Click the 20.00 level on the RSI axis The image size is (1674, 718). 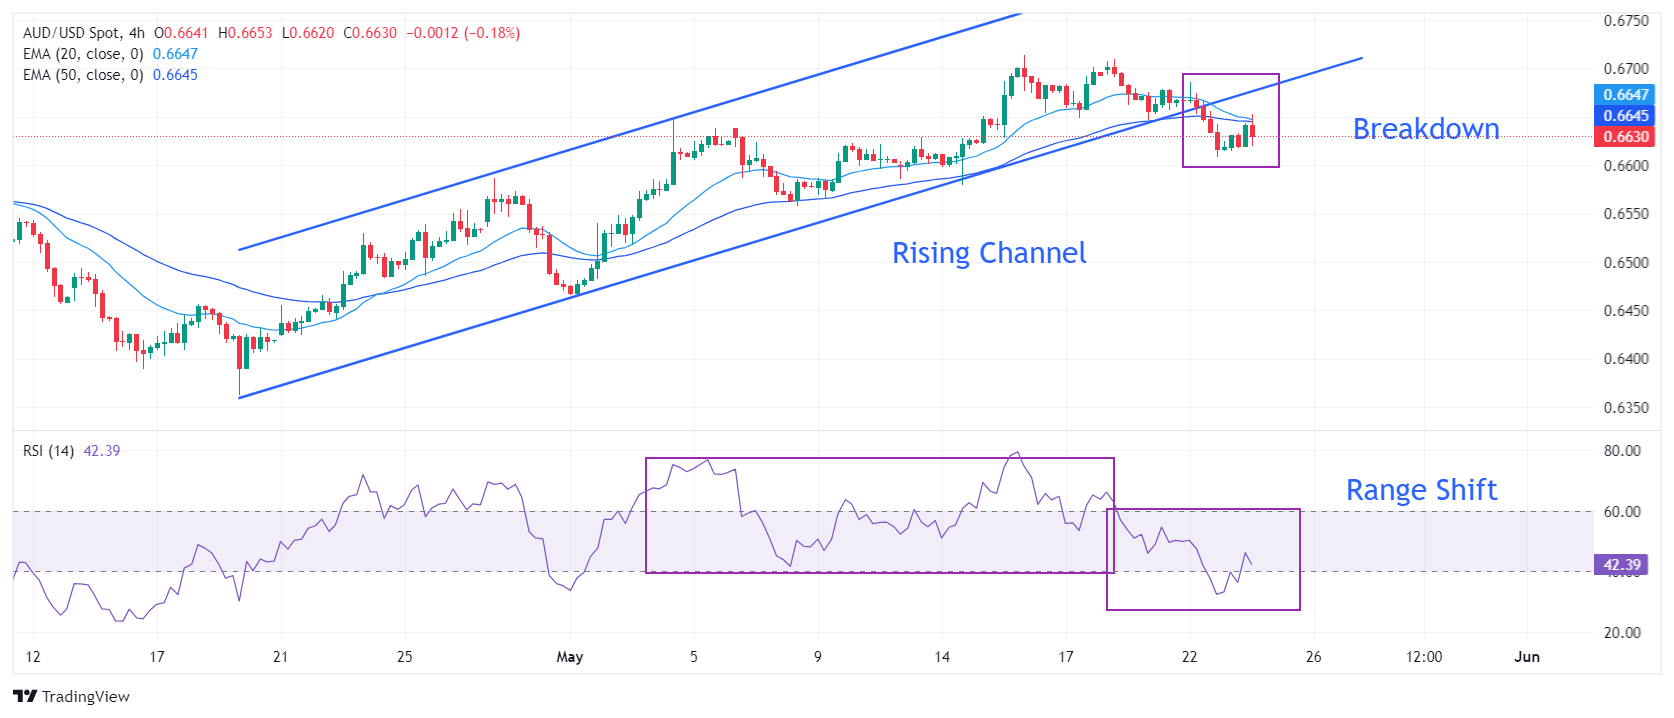click(1621, 632)
